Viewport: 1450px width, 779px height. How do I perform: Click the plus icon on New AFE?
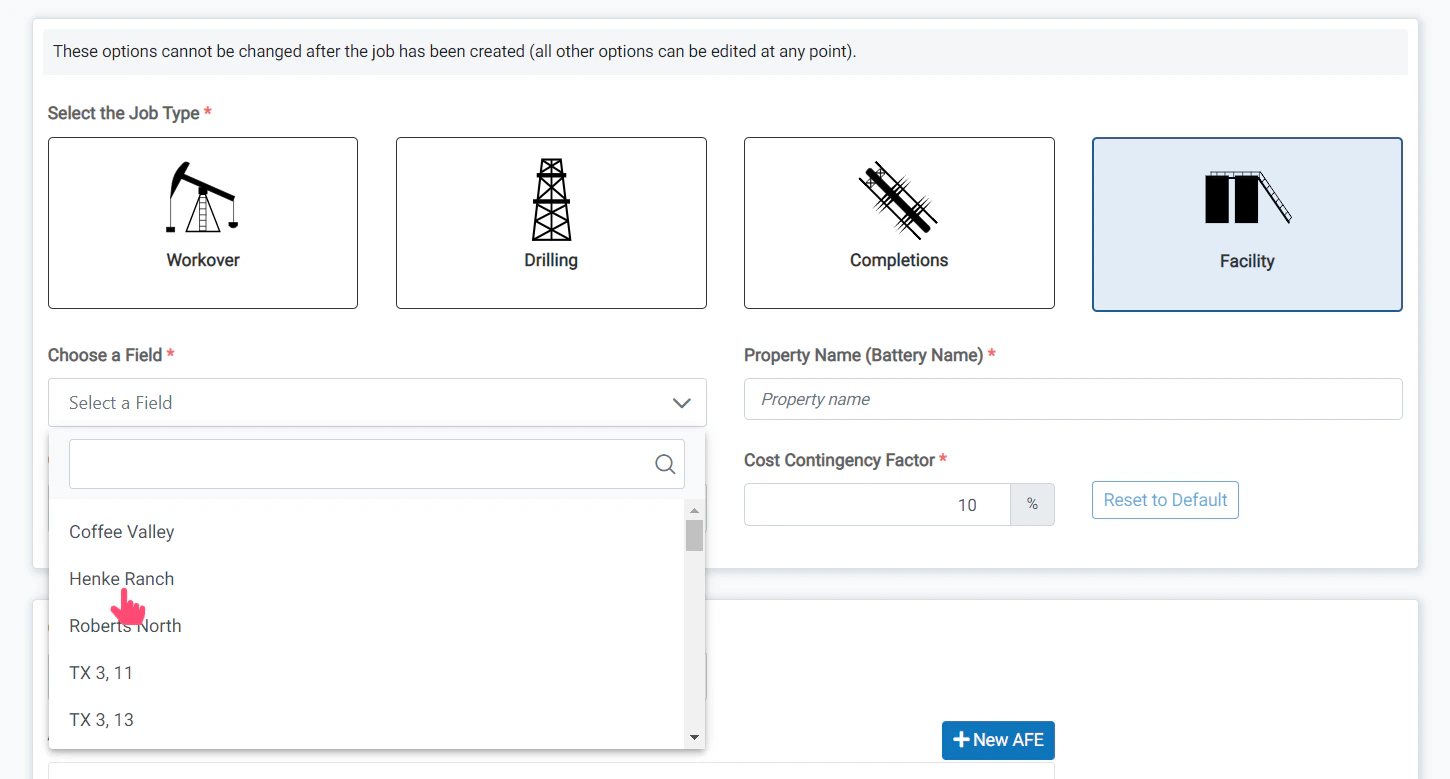pos(961,740)
